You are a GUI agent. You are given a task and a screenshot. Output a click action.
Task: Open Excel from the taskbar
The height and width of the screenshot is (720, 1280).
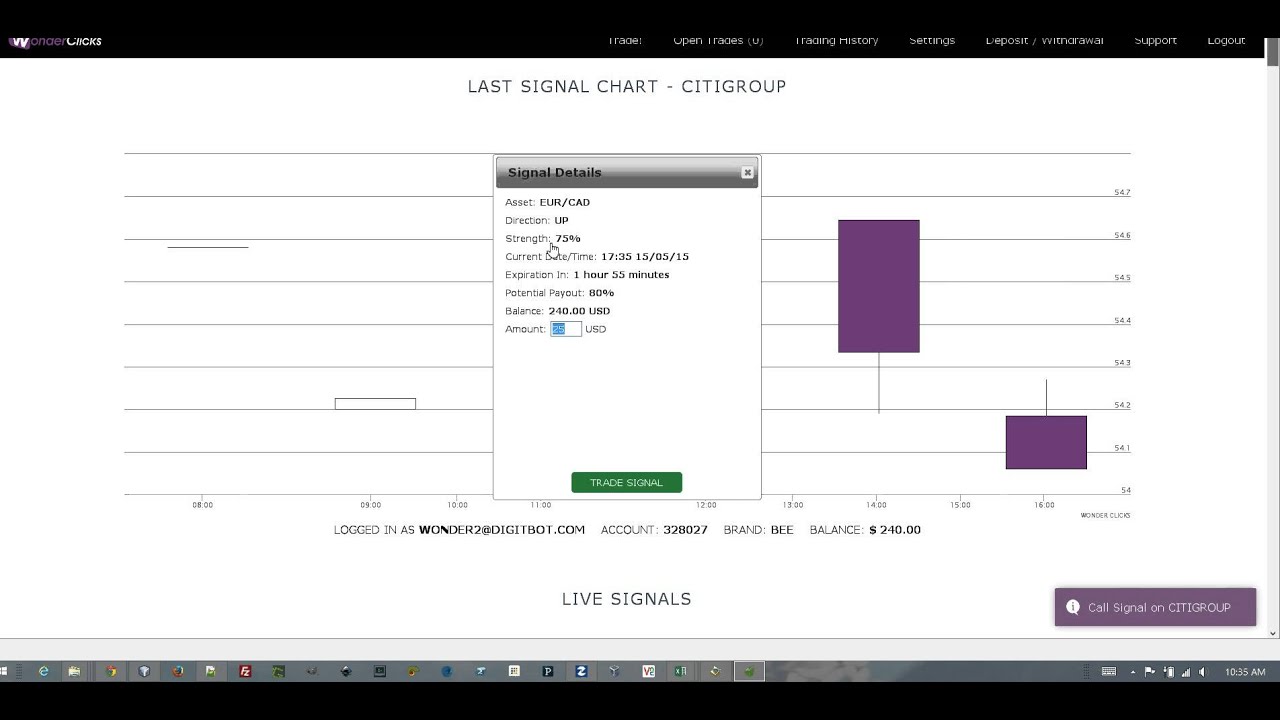click(681, 672)
